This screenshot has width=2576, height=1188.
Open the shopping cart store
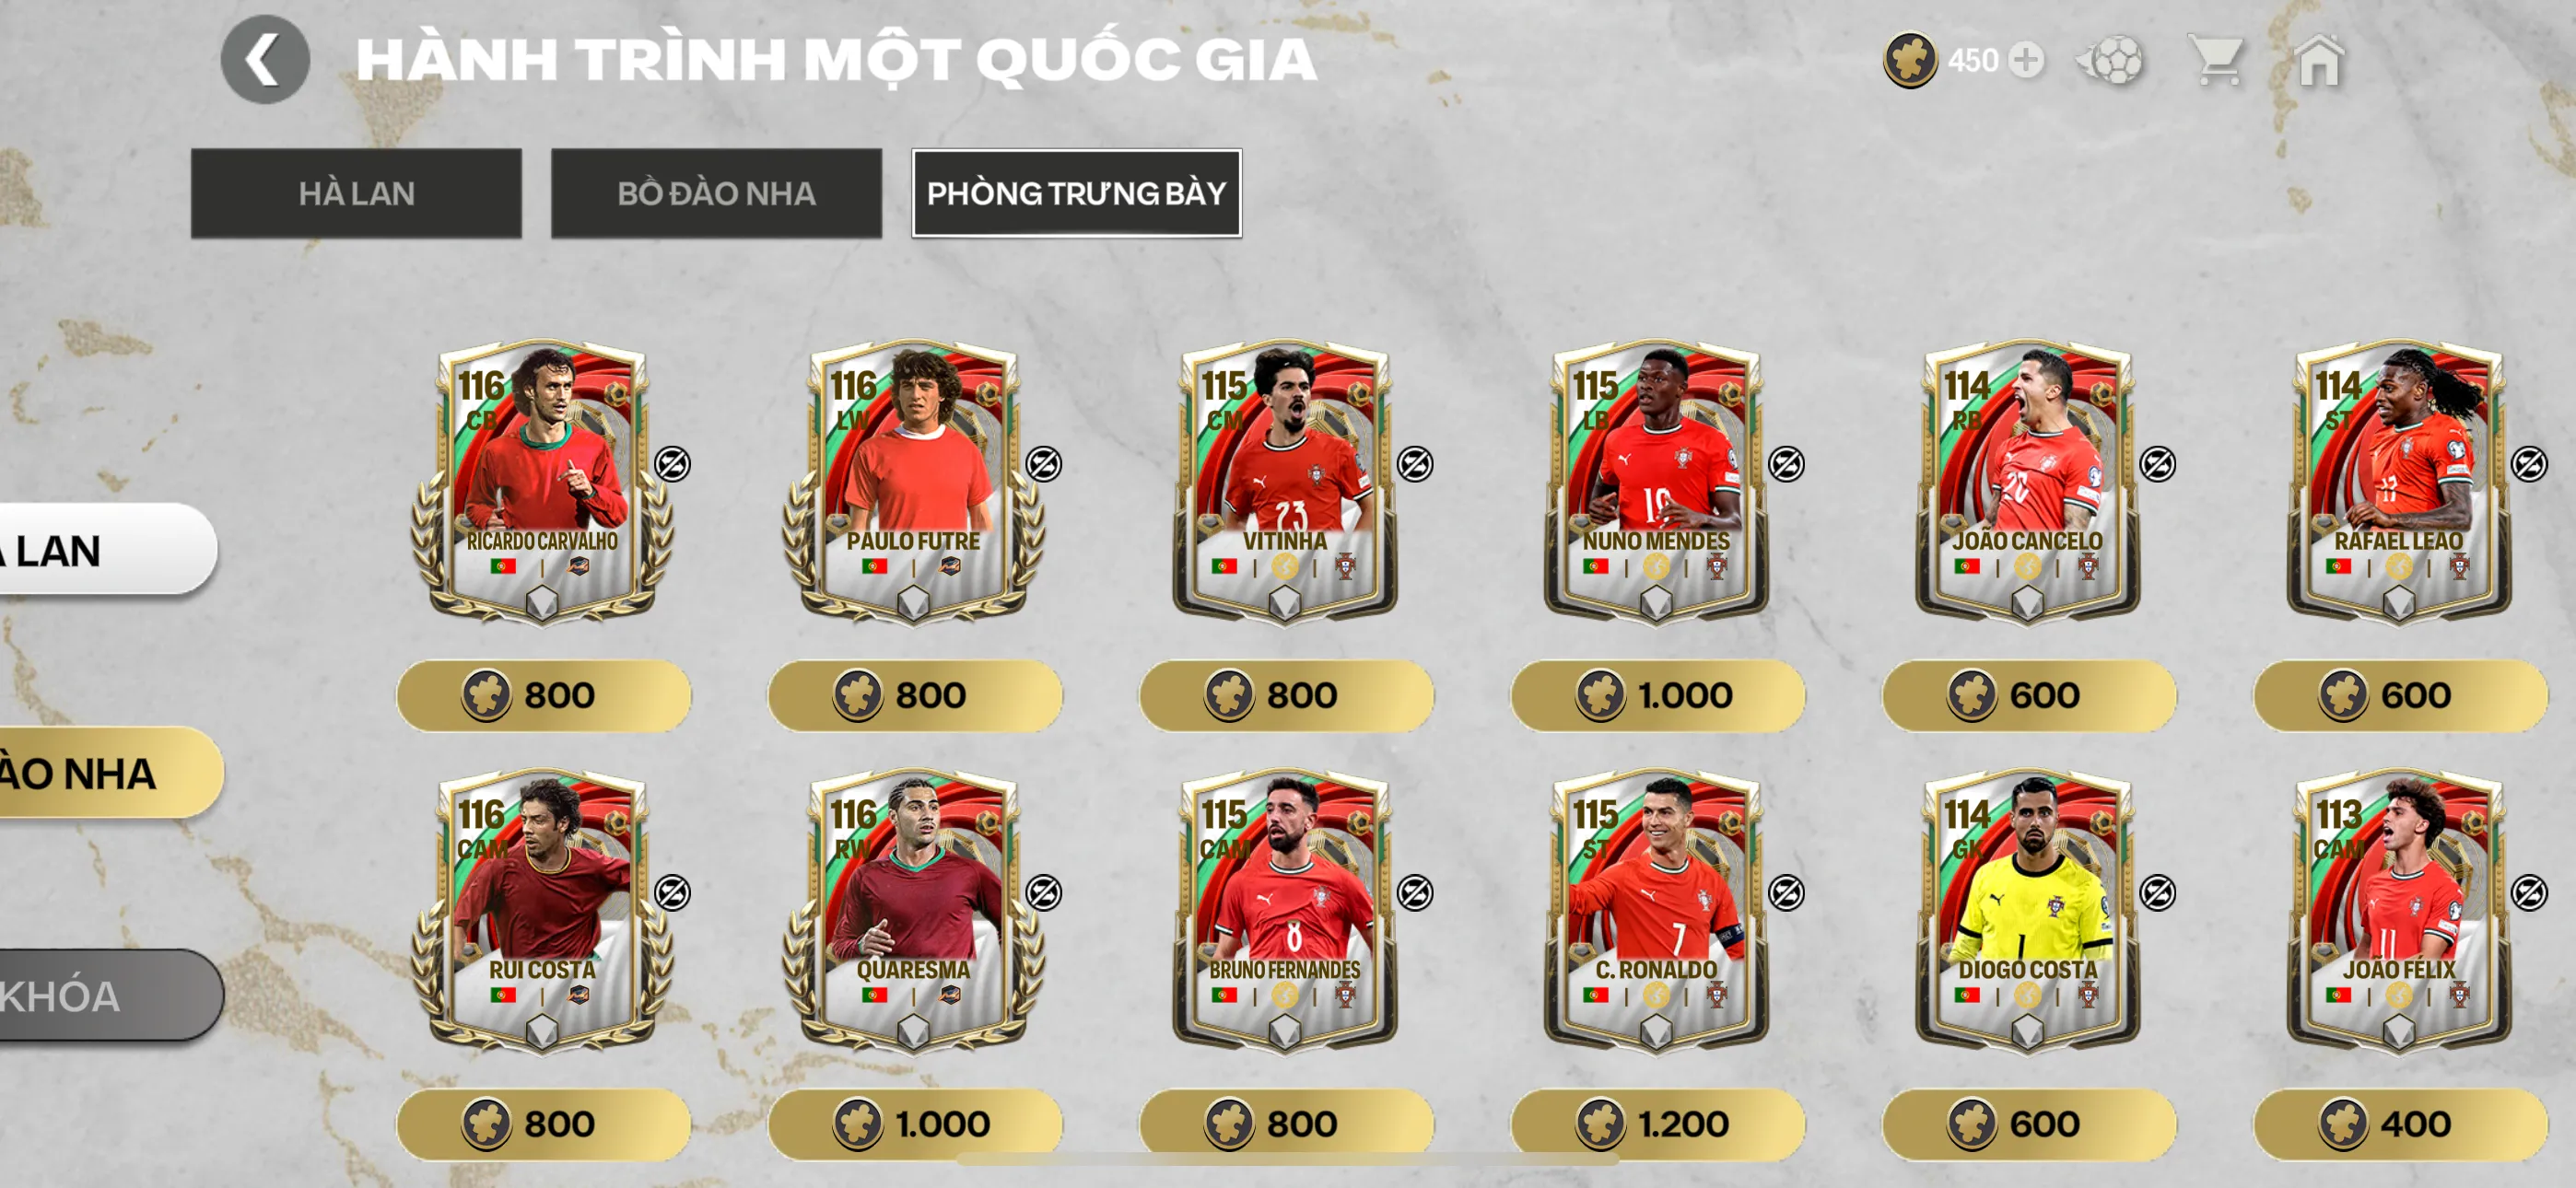pyautogui.click(x=2217, y=61)
